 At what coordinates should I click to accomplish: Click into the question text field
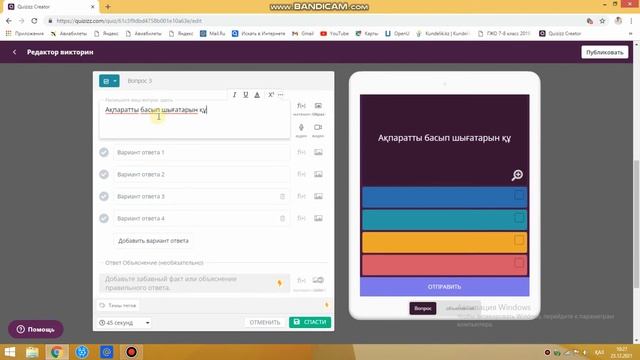[195, 121]
